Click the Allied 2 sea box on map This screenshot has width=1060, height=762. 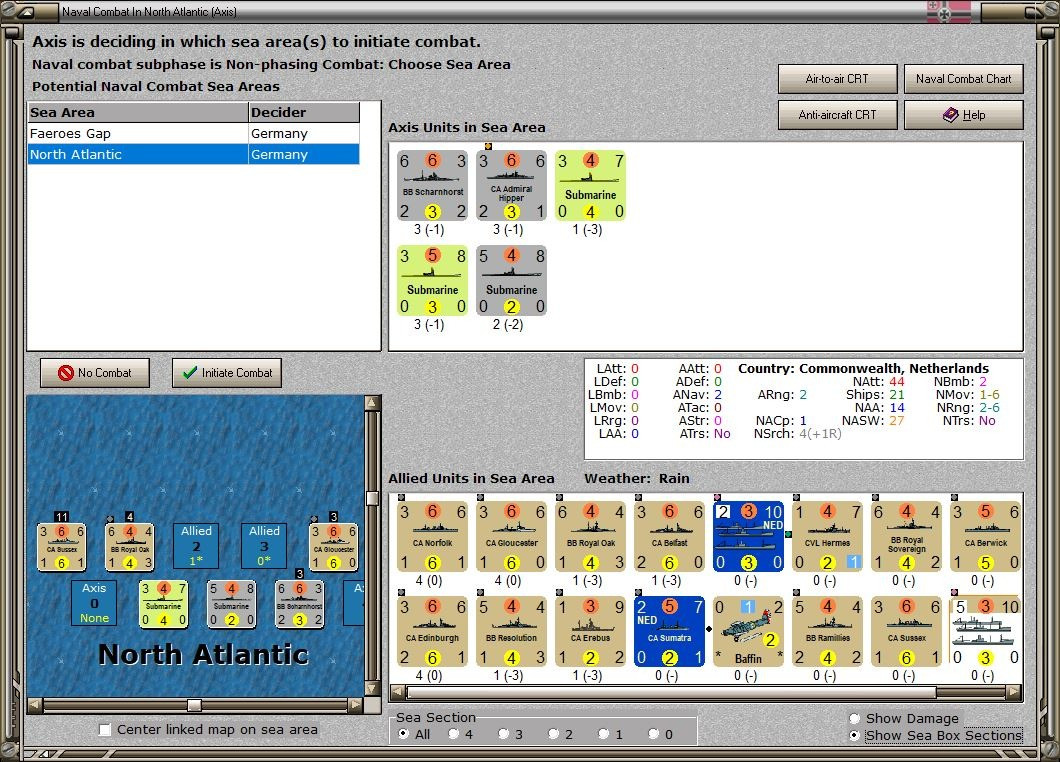point(196,546)
